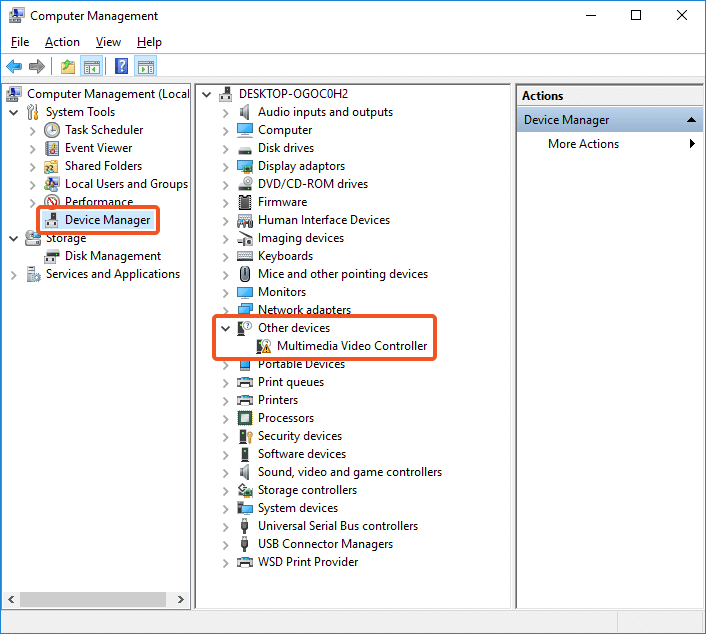Click the left pane horizontal scrollbar thumb
This screenshot has height=634, width=706.
pyautogui.click(x=93, y=599)
